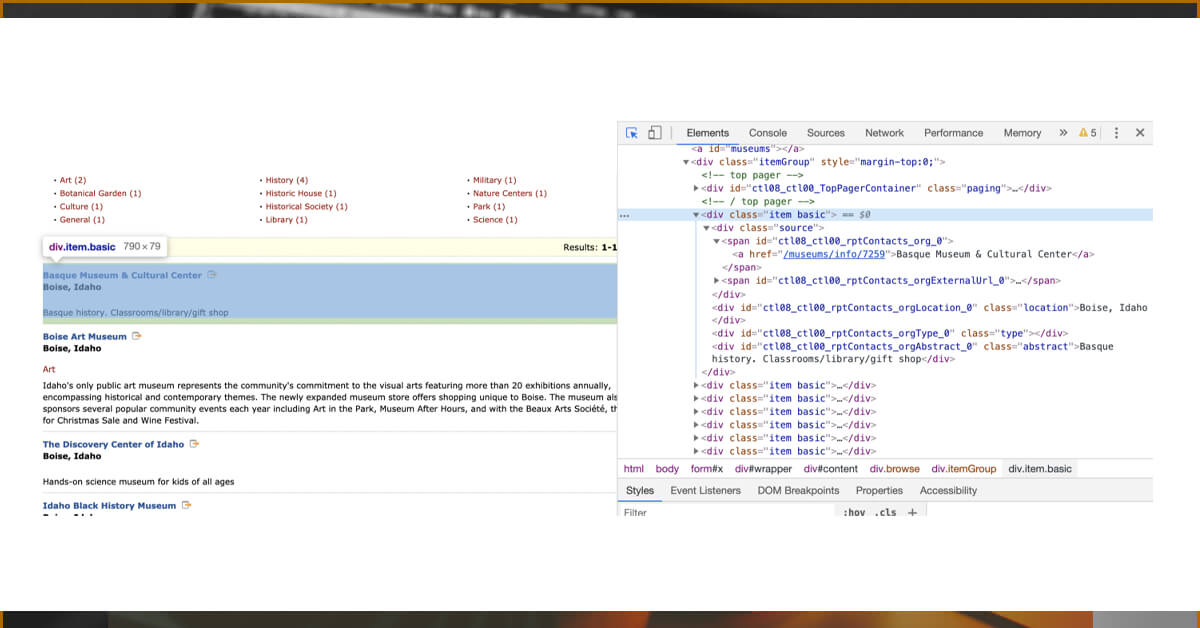Filter museums by Library (1)
Image resolution: width=1200 pixels, height=628 pixels.
click(x=287, y=219)
